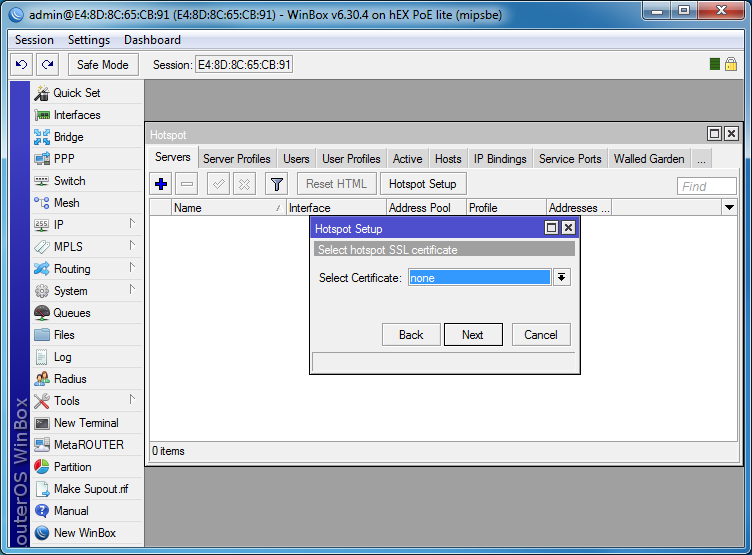Toggle Safe Mode

(x=103, y=64)
